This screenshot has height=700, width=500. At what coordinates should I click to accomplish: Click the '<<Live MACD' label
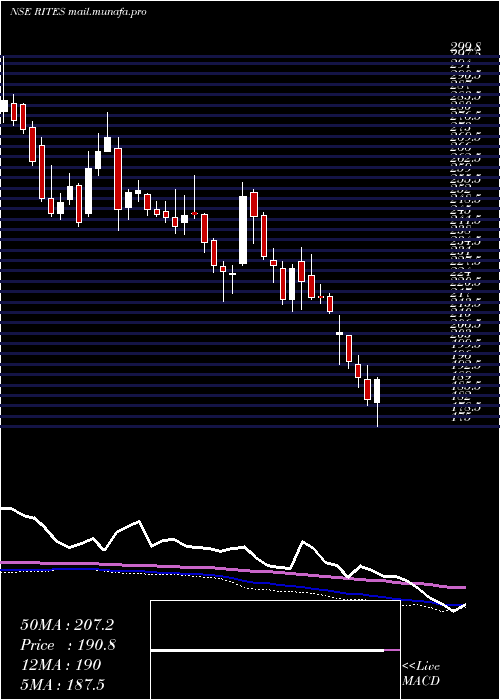pyautogui.click(x=421, y=674)
